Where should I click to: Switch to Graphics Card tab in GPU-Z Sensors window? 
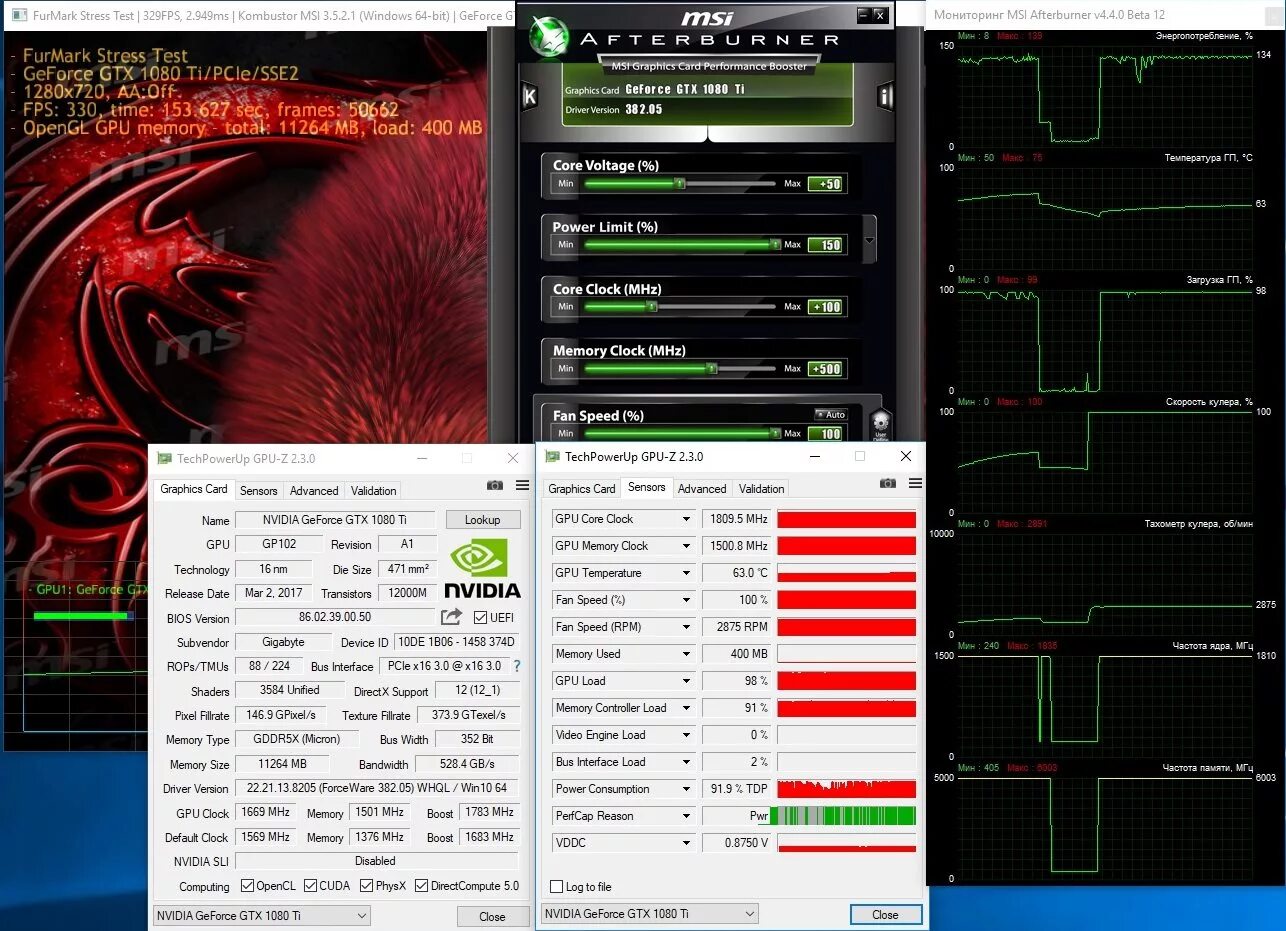point(582,489)
